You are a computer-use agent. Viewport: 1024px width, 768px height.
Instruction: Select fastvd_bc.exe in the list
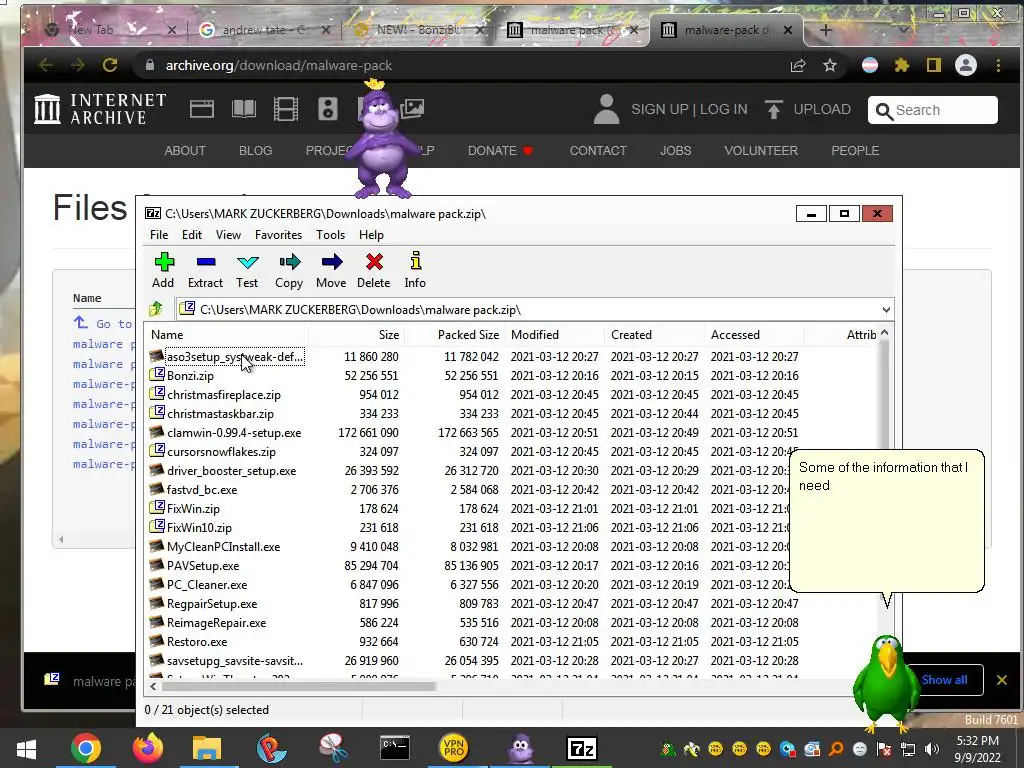click(202, 490)
